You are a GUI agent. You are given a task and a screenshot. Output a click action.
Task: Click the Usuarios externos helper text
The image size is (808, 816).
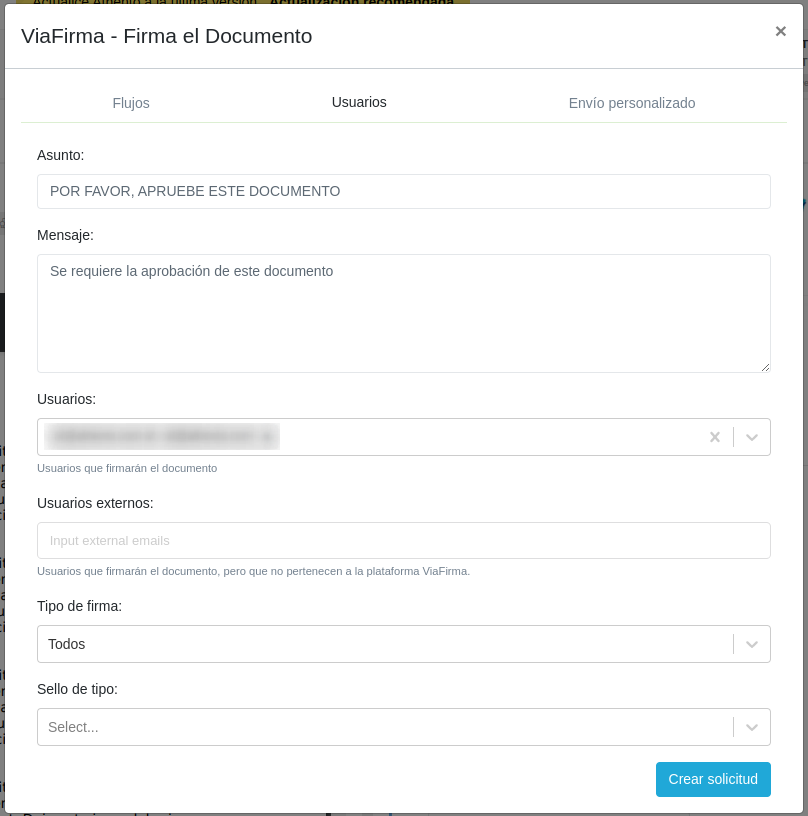(253, 571)
